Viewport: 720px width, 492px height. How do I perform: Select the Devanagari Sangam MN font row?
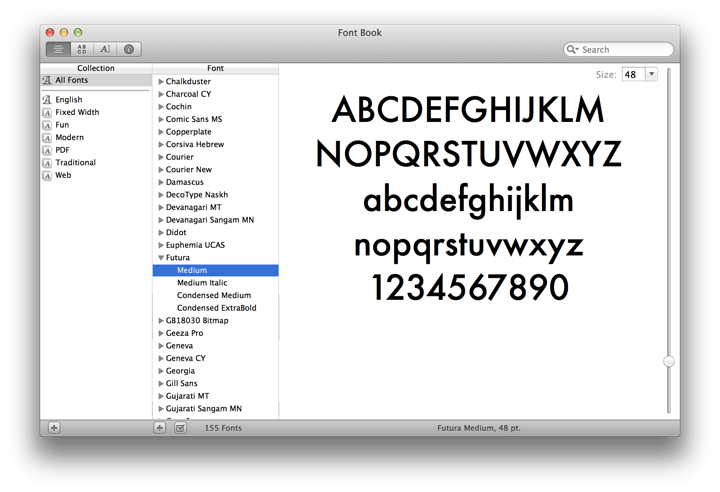click(215, 220)
